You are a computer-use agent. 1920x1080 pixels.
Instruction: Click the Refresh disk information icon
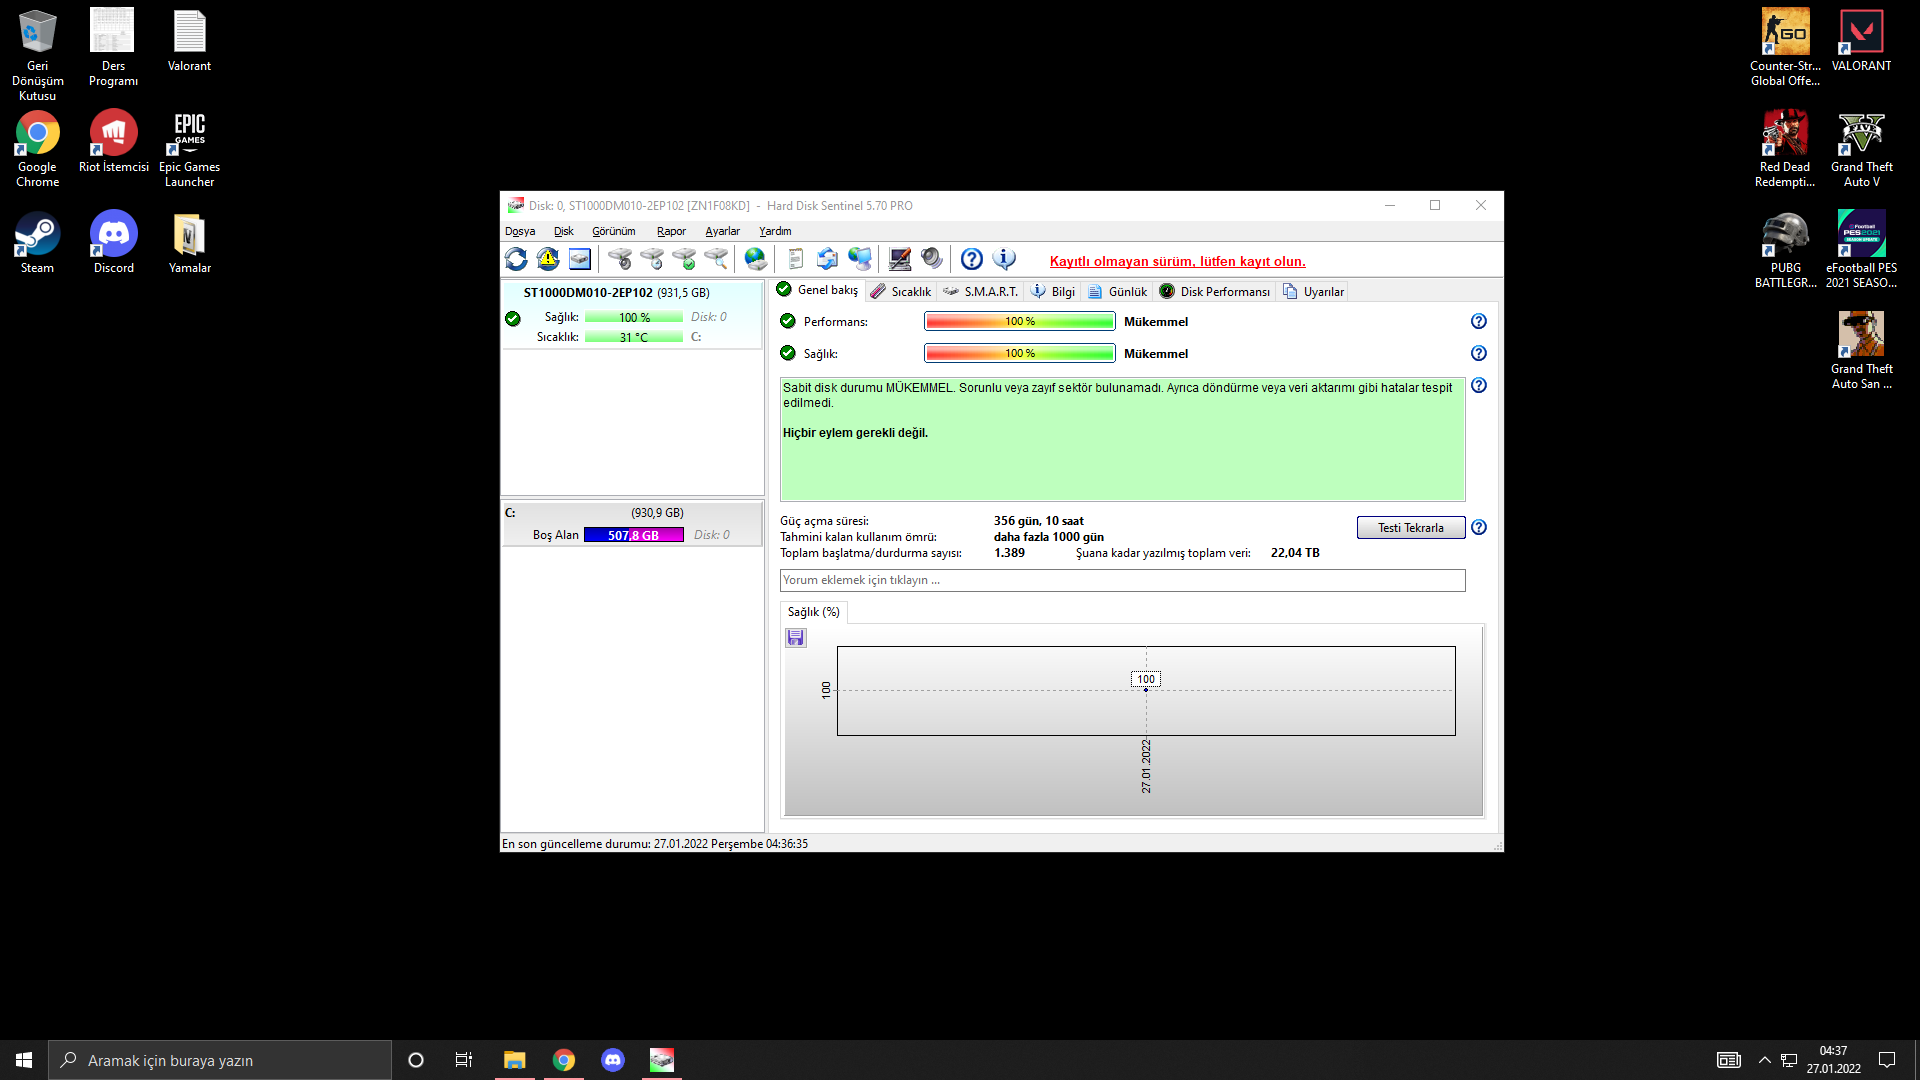click(516, 259)
